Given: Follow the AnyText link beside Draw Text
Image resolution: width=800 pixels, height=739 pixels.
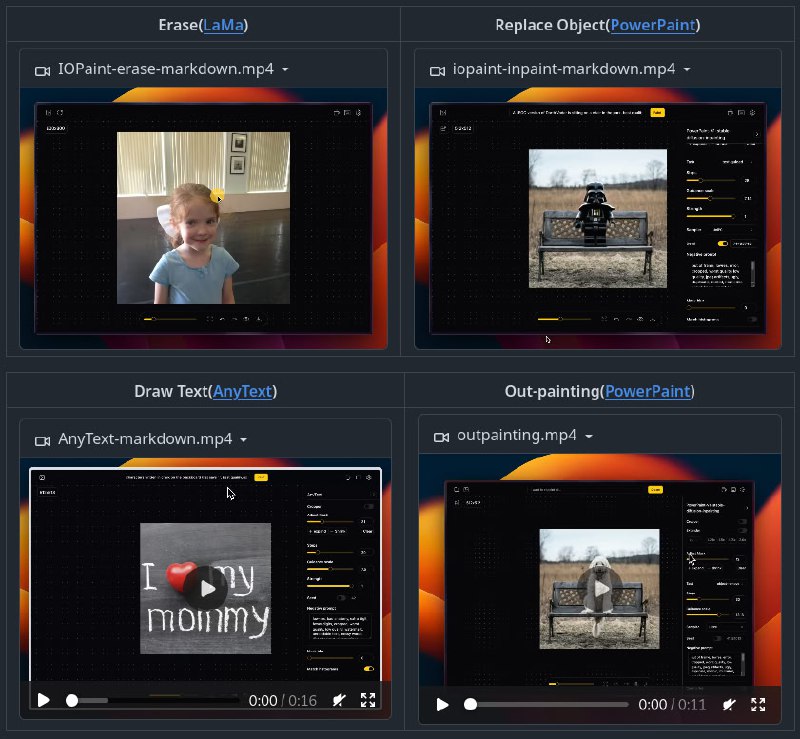Looking at the screenshot, I should point(242,391).
